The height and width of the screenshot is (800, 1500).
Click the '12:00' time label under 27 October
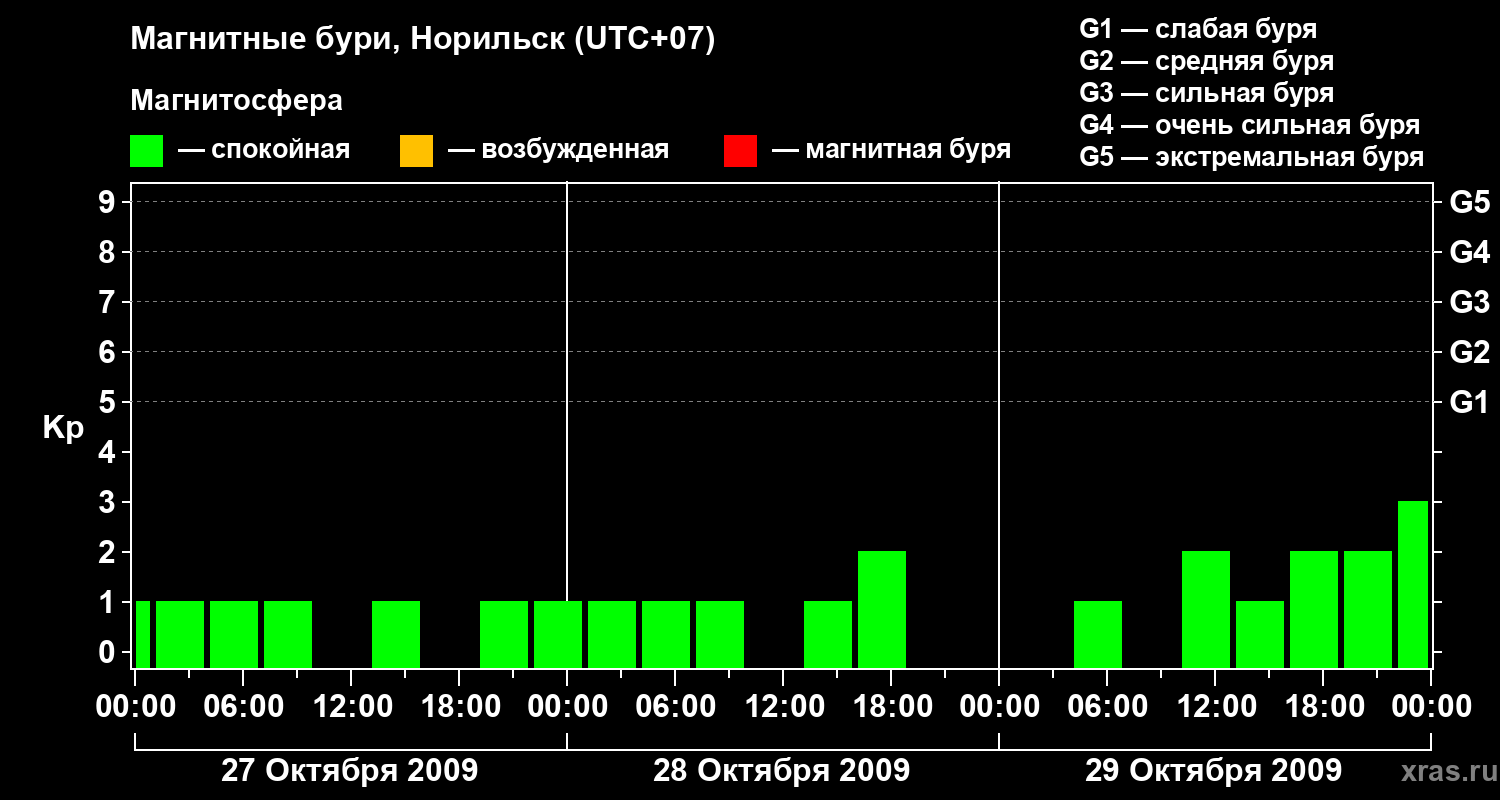pyautogui.click(x=351, y=707)
